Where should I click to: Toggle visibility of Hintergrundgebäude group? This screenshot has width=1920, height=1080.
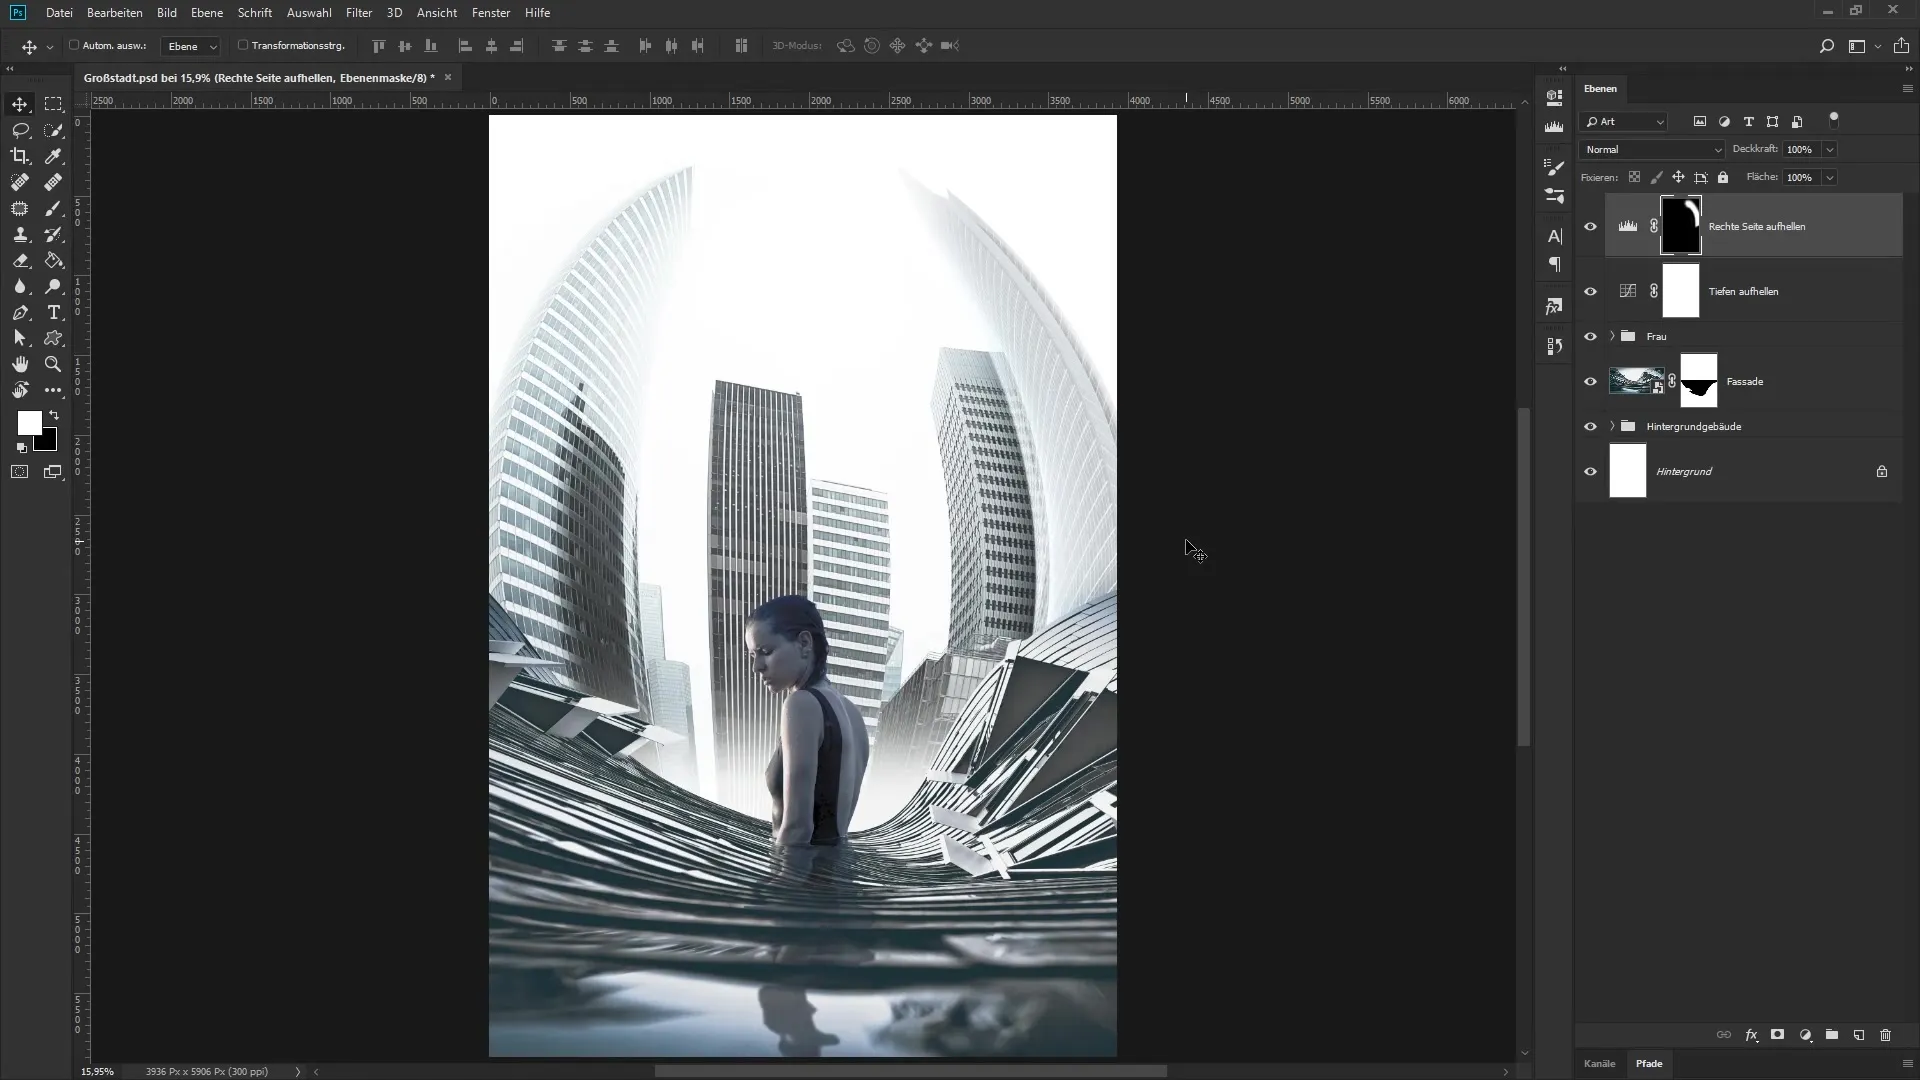pos(1590,426)
